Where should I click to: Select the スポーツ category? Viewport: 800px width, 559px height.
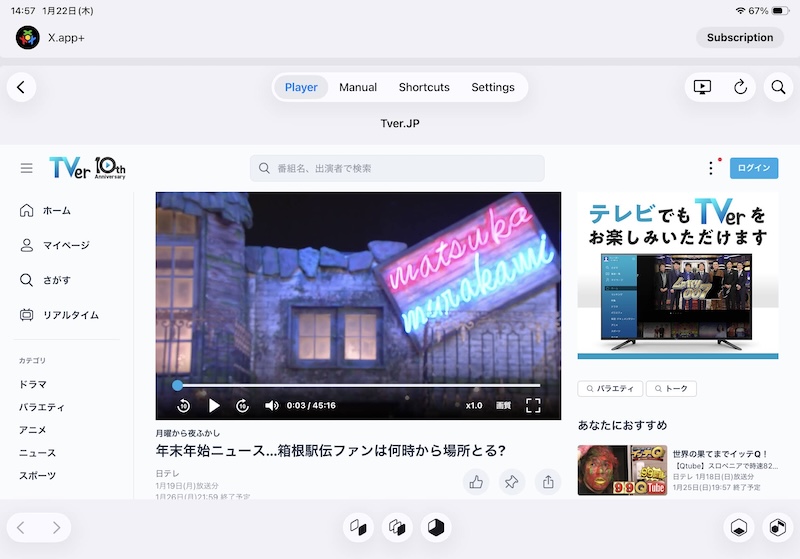click(x=37, y=476)
